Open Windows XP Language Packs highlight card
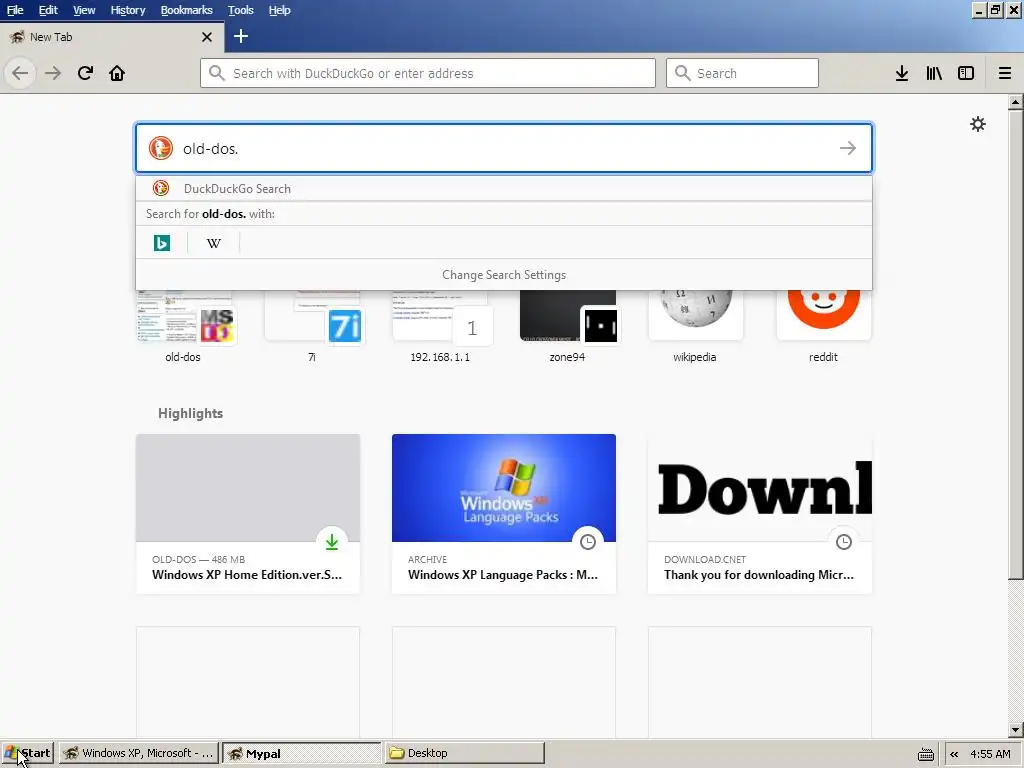This screenshot has width=1024, height=768. [504, 514]
